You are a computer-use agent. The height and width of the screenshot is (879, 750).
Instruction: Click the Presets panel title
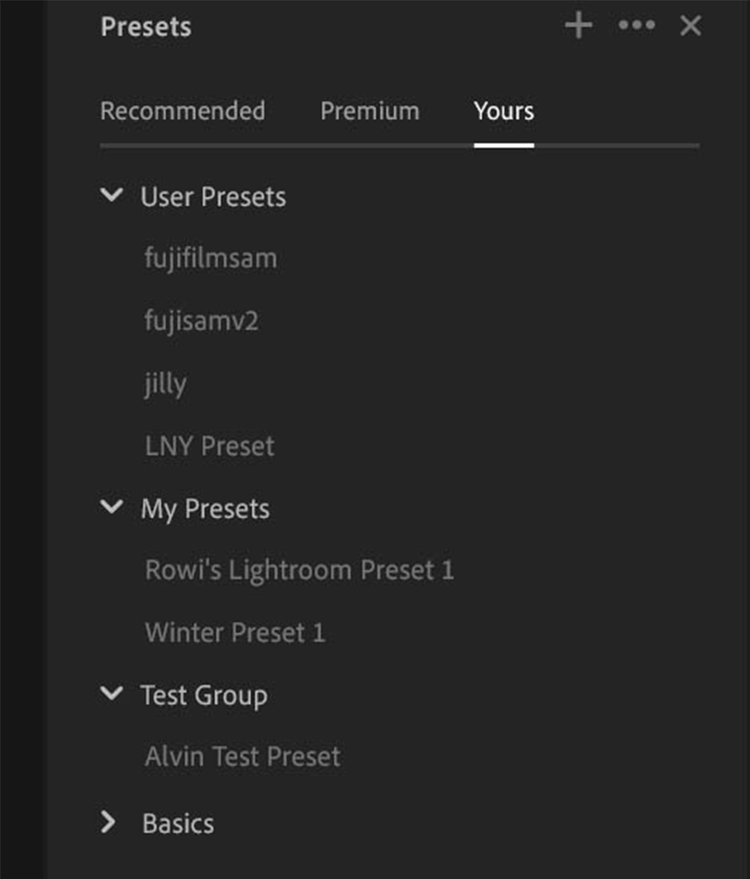click(145, 27)
